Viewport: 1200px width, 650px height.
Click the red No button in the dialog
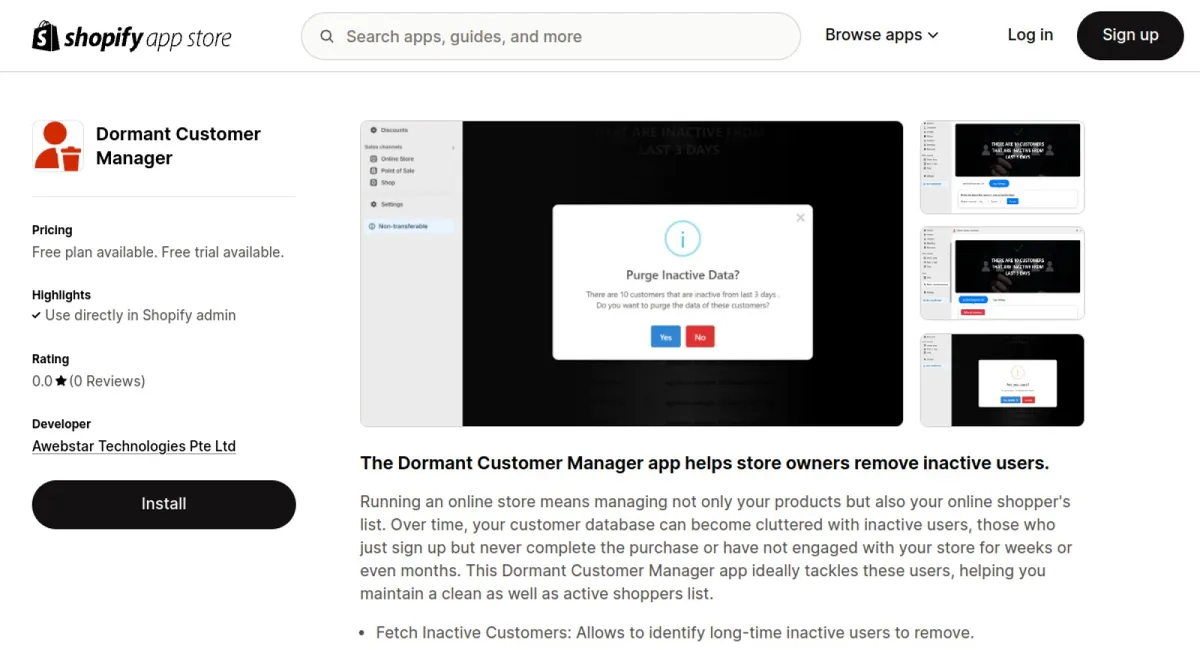700,337
